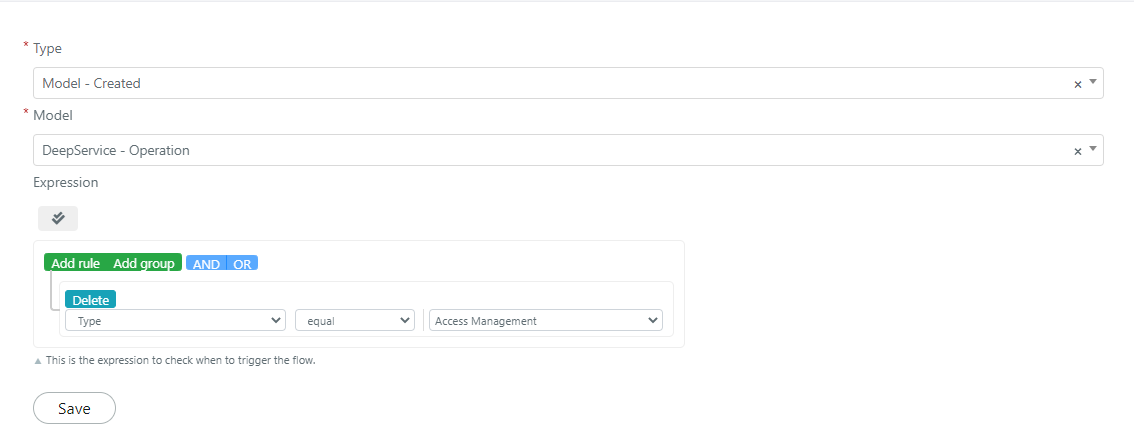Expand the Model dropdown arrow
Viewport: 1134px width, 436px height.
(x=1093, y=148)
